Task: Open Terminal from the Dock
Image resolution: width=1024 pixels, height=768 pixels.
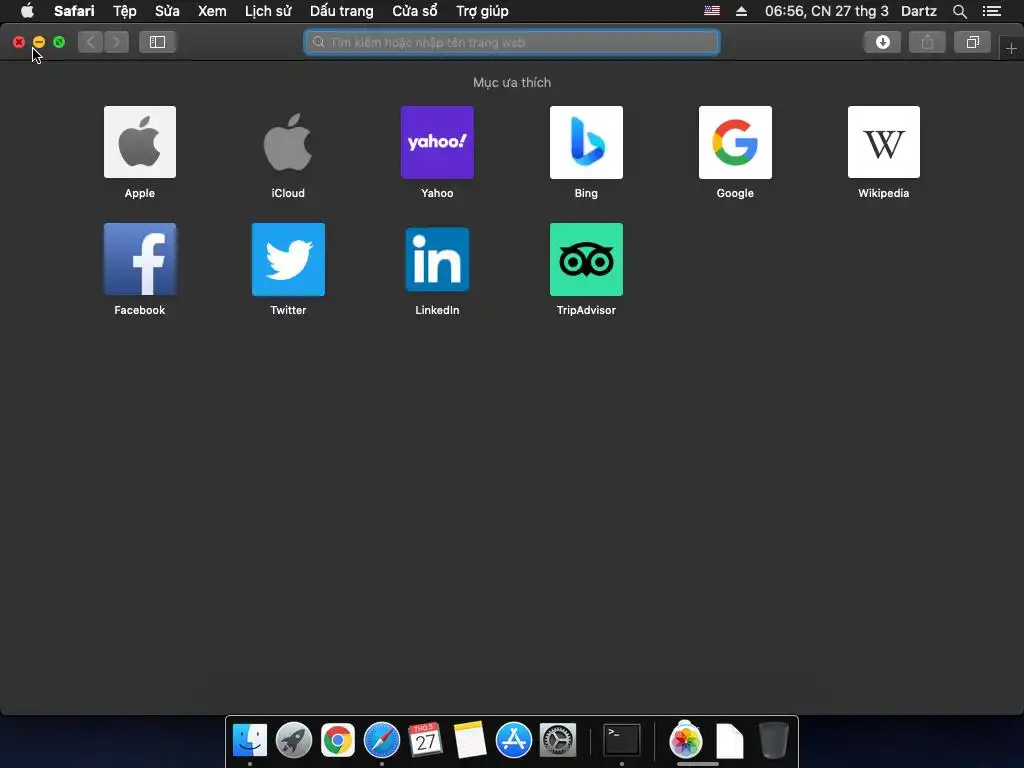Action: [x=621, y=741]
